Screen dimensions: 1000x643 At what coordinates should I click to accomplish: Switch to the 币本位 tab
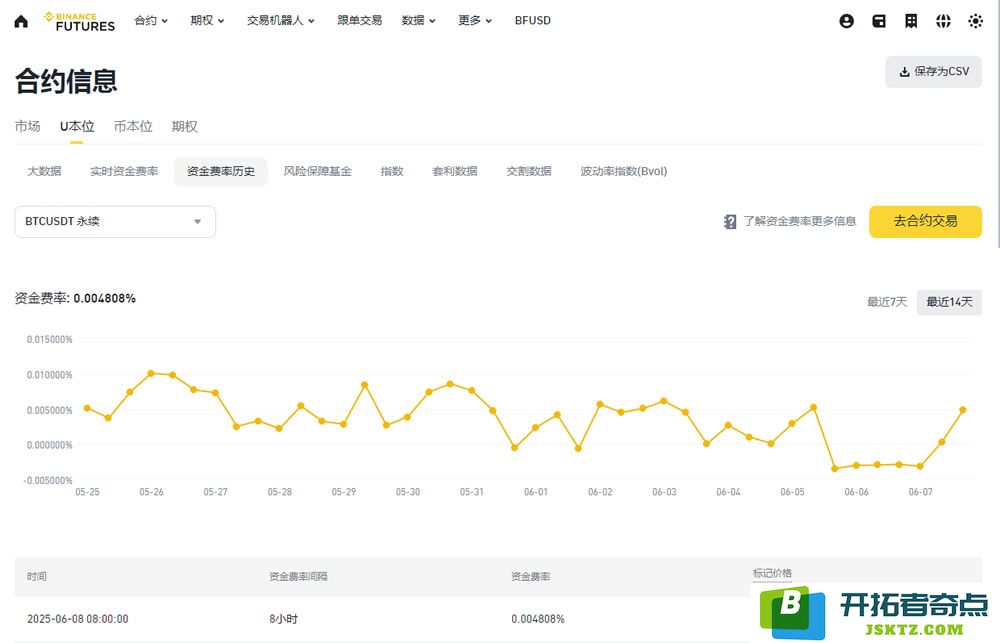coord(133,126)
